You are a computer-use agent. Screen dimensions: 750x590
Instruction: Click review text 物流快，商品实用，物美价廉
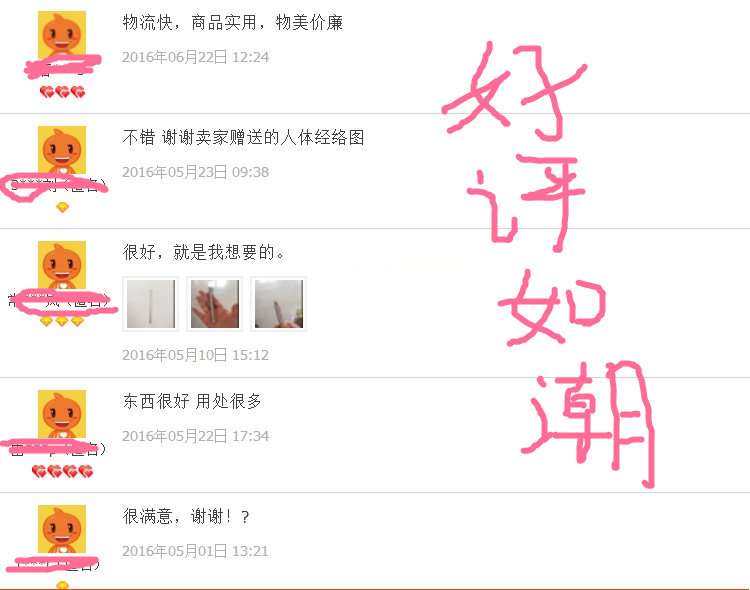click(233, 22)
